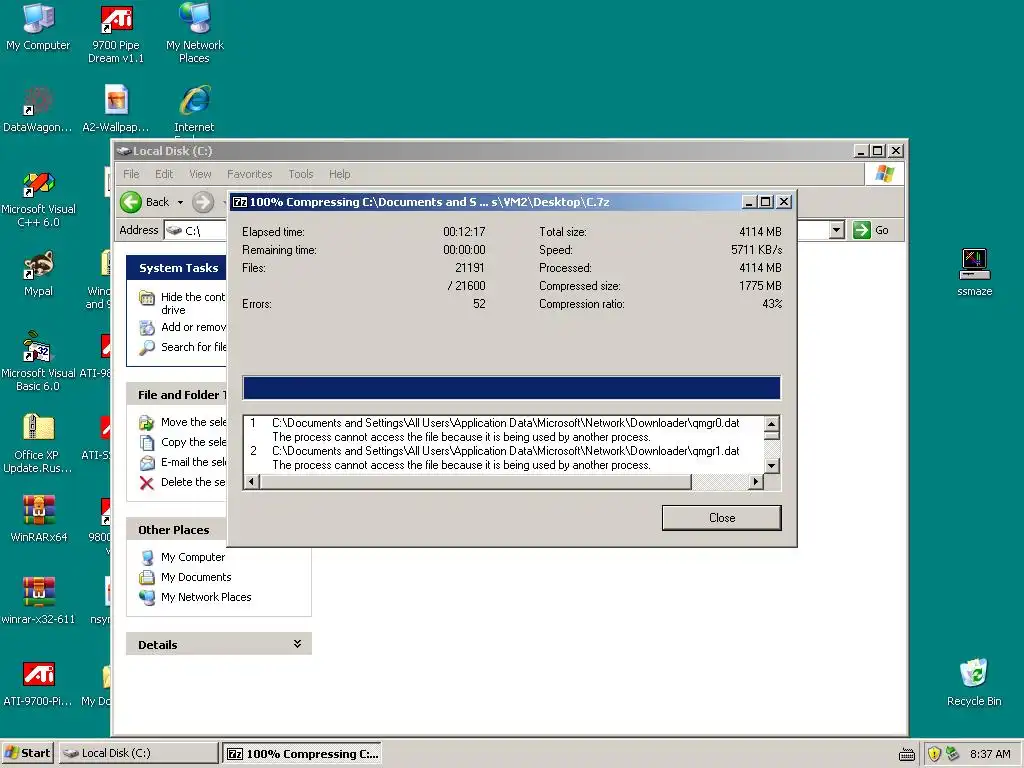This screenshot has height=768, width=1024.
Task: Open Favorites menu in Local Disk window
Action: (249, 174)
